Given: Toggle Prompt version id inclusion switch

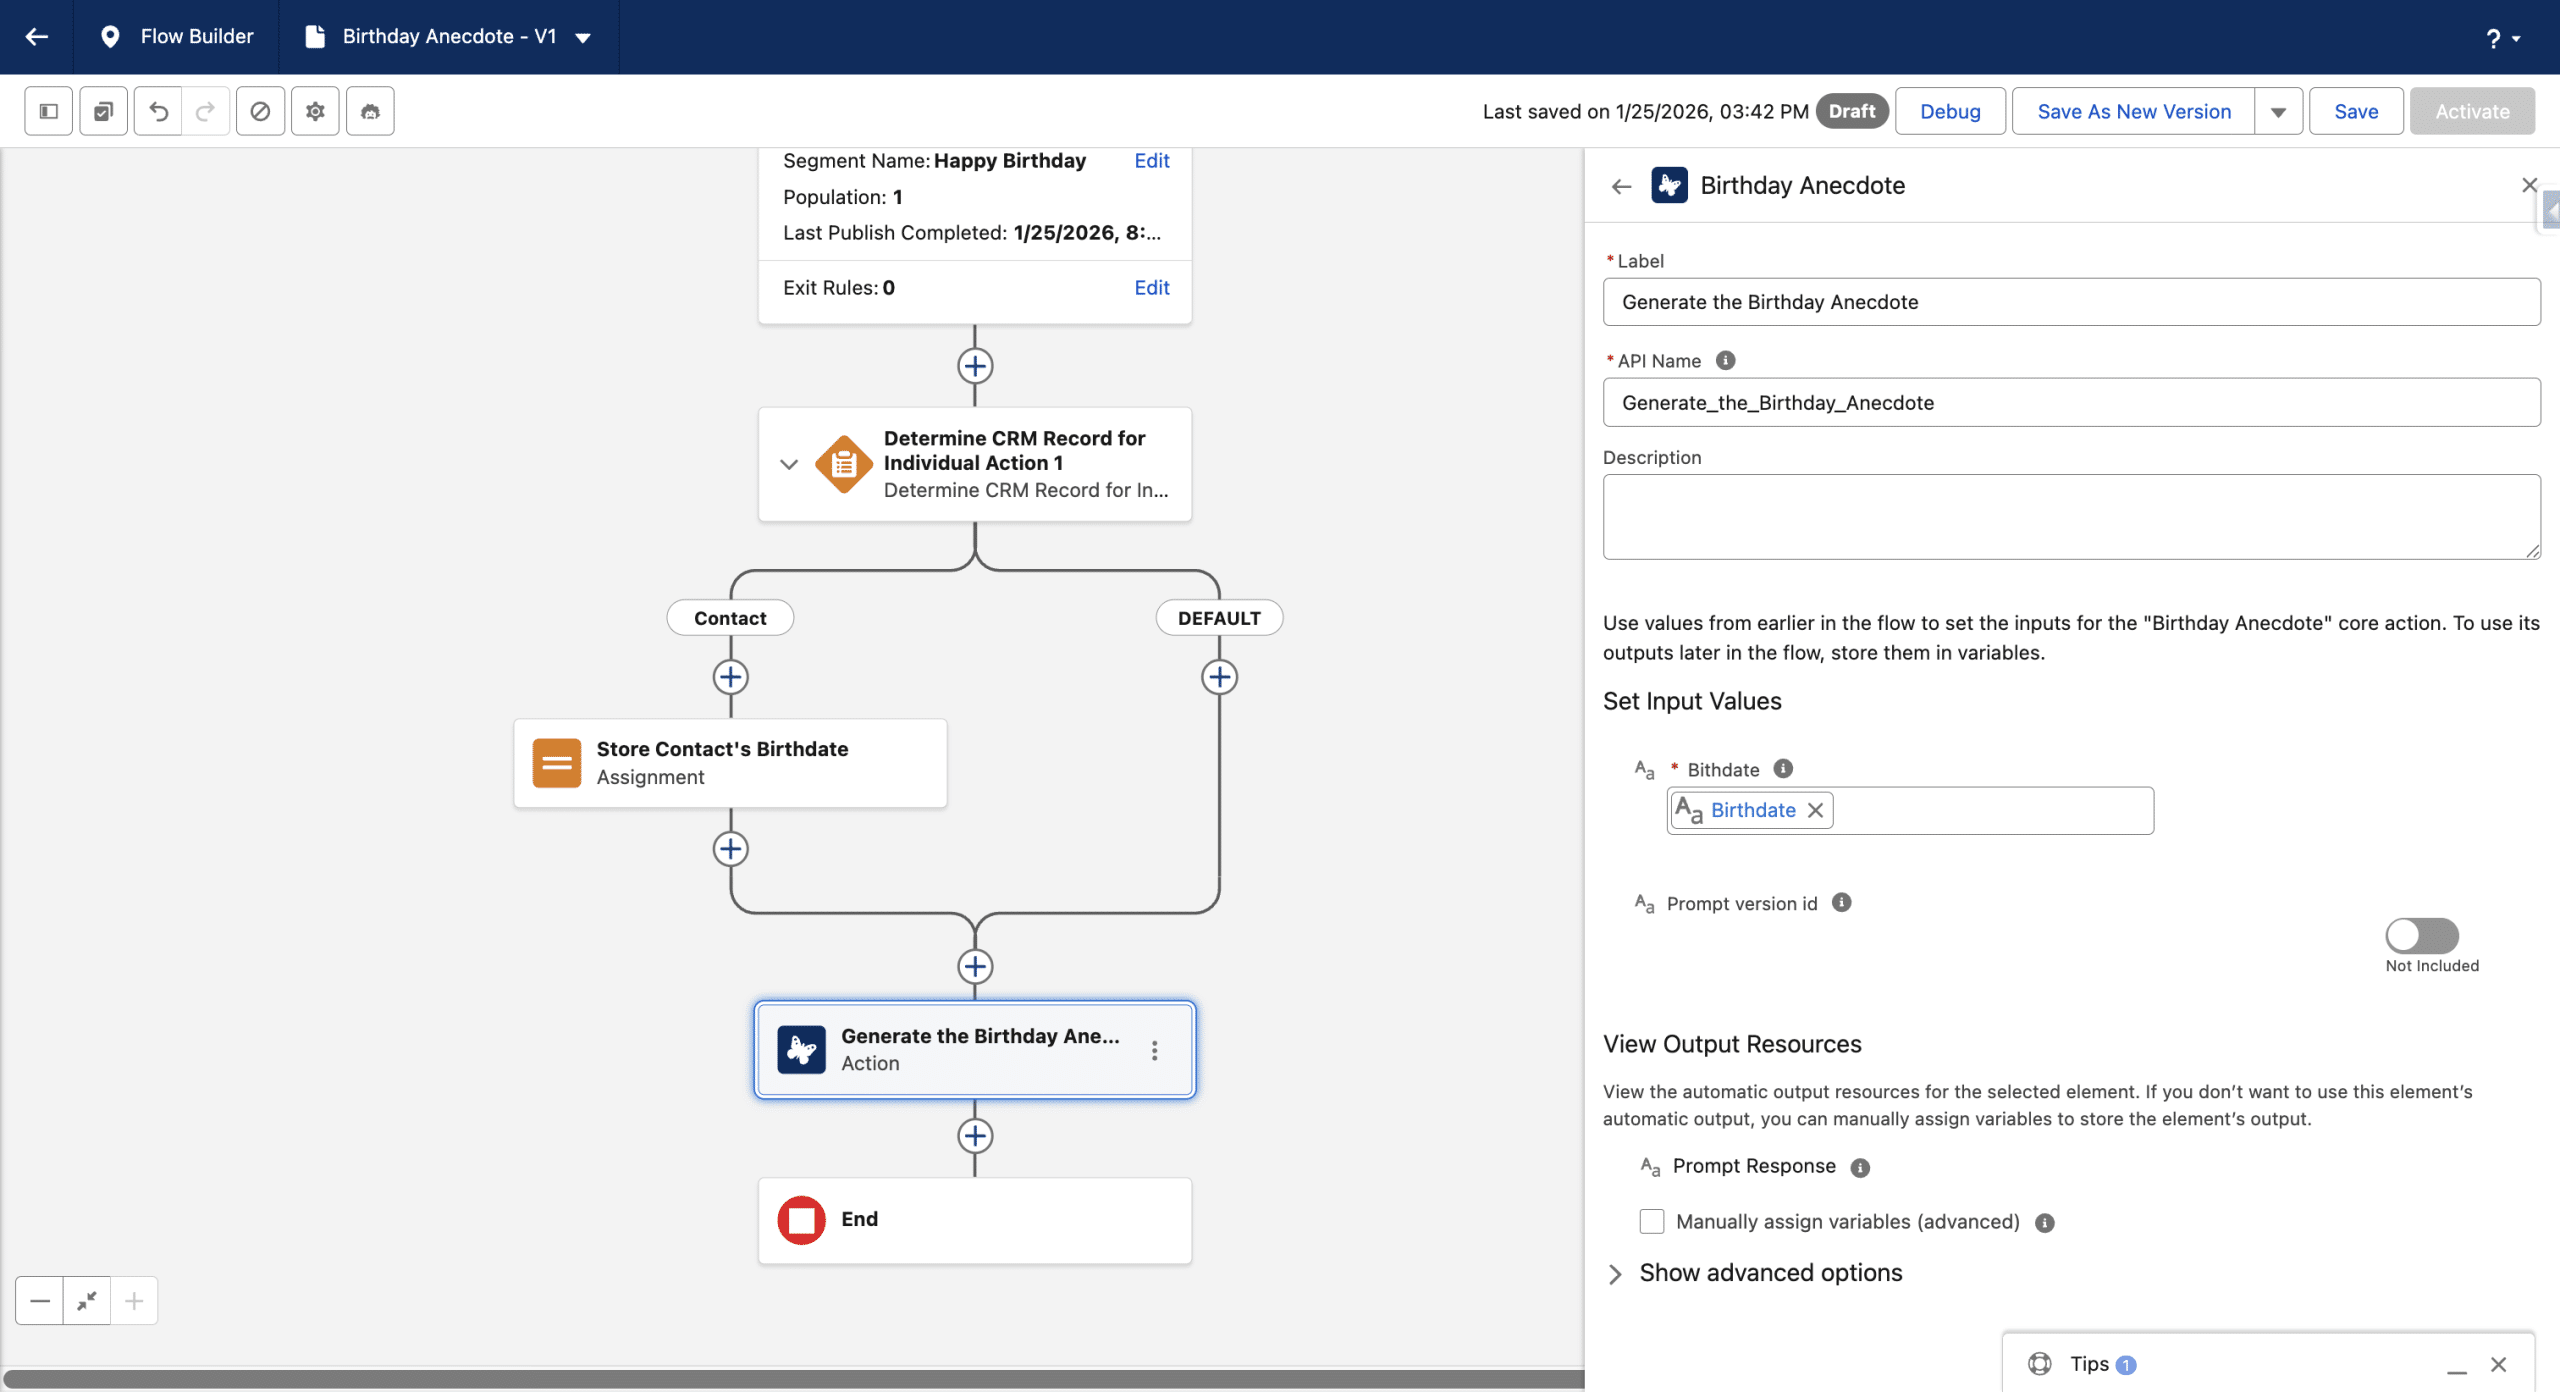Looking at the screenshot, I should point(2421,936).
